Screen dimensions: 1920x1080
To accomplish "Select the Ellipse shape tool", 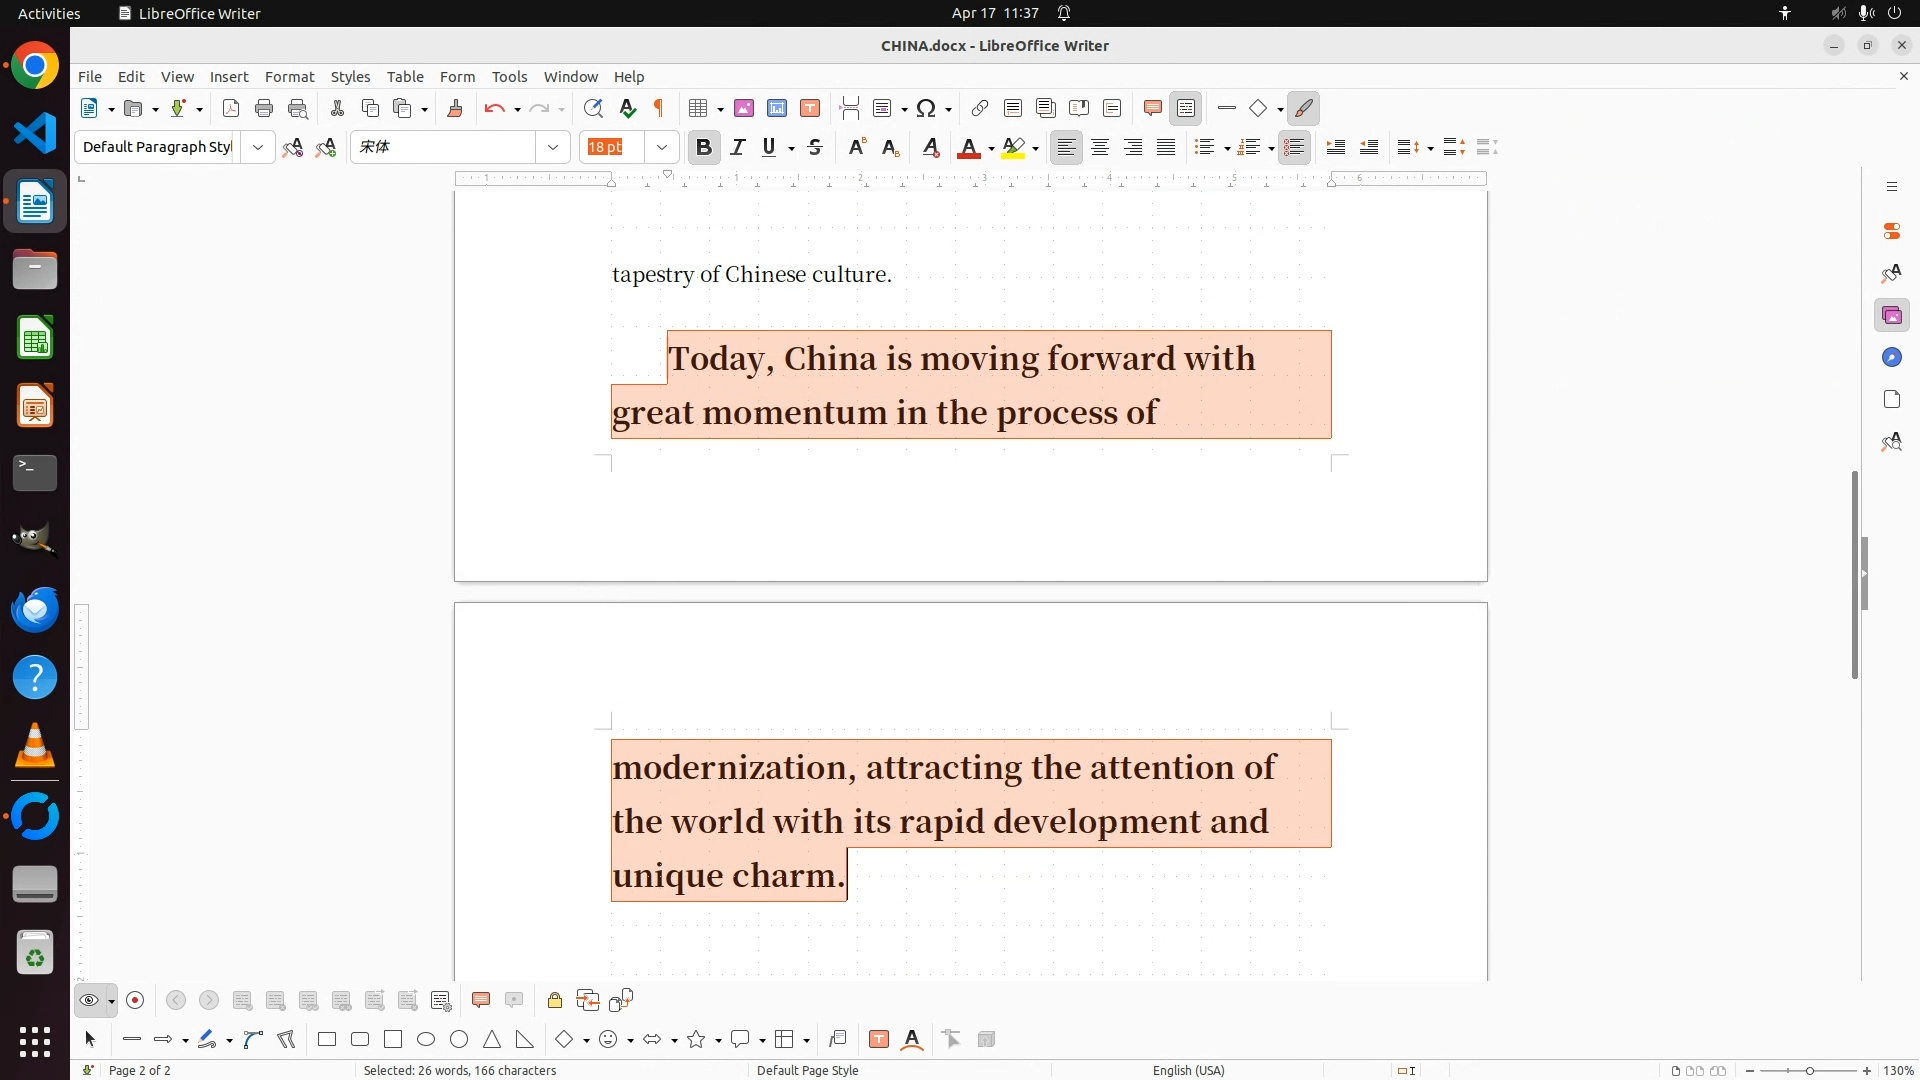I will (x=426, y=1040).
